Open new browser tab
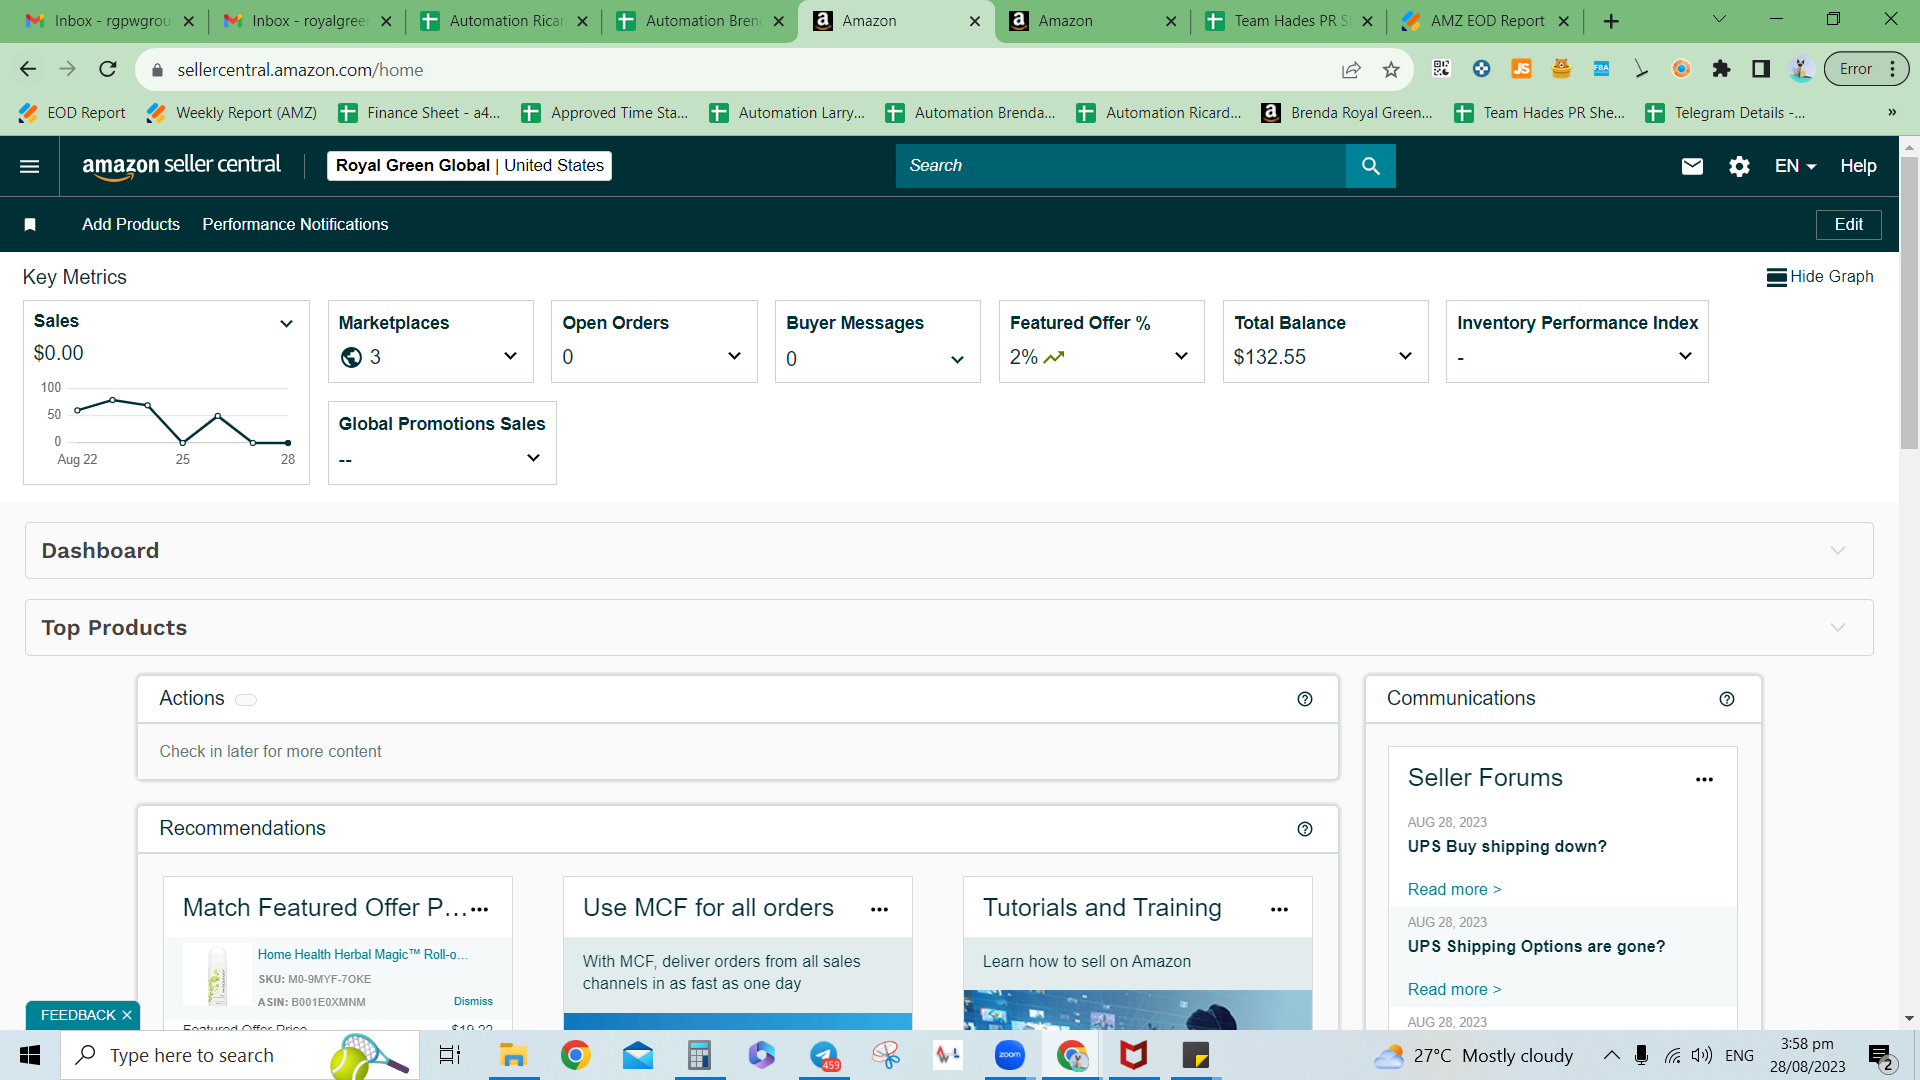The width and height of the screenshot is (1920, 1080). click(x=1611, y=21)
